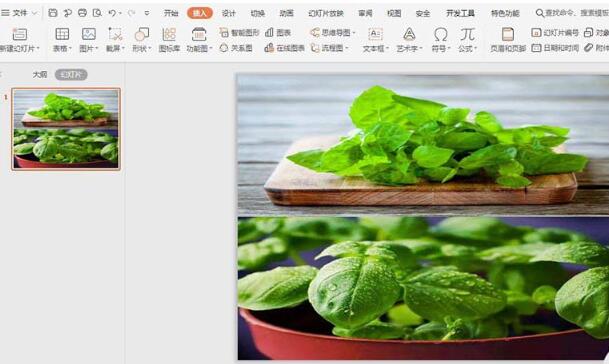Viewport: 609px width, 364px height.
Task: Select the 幻灯片 slides panel tab
Action: coord(71,74)
